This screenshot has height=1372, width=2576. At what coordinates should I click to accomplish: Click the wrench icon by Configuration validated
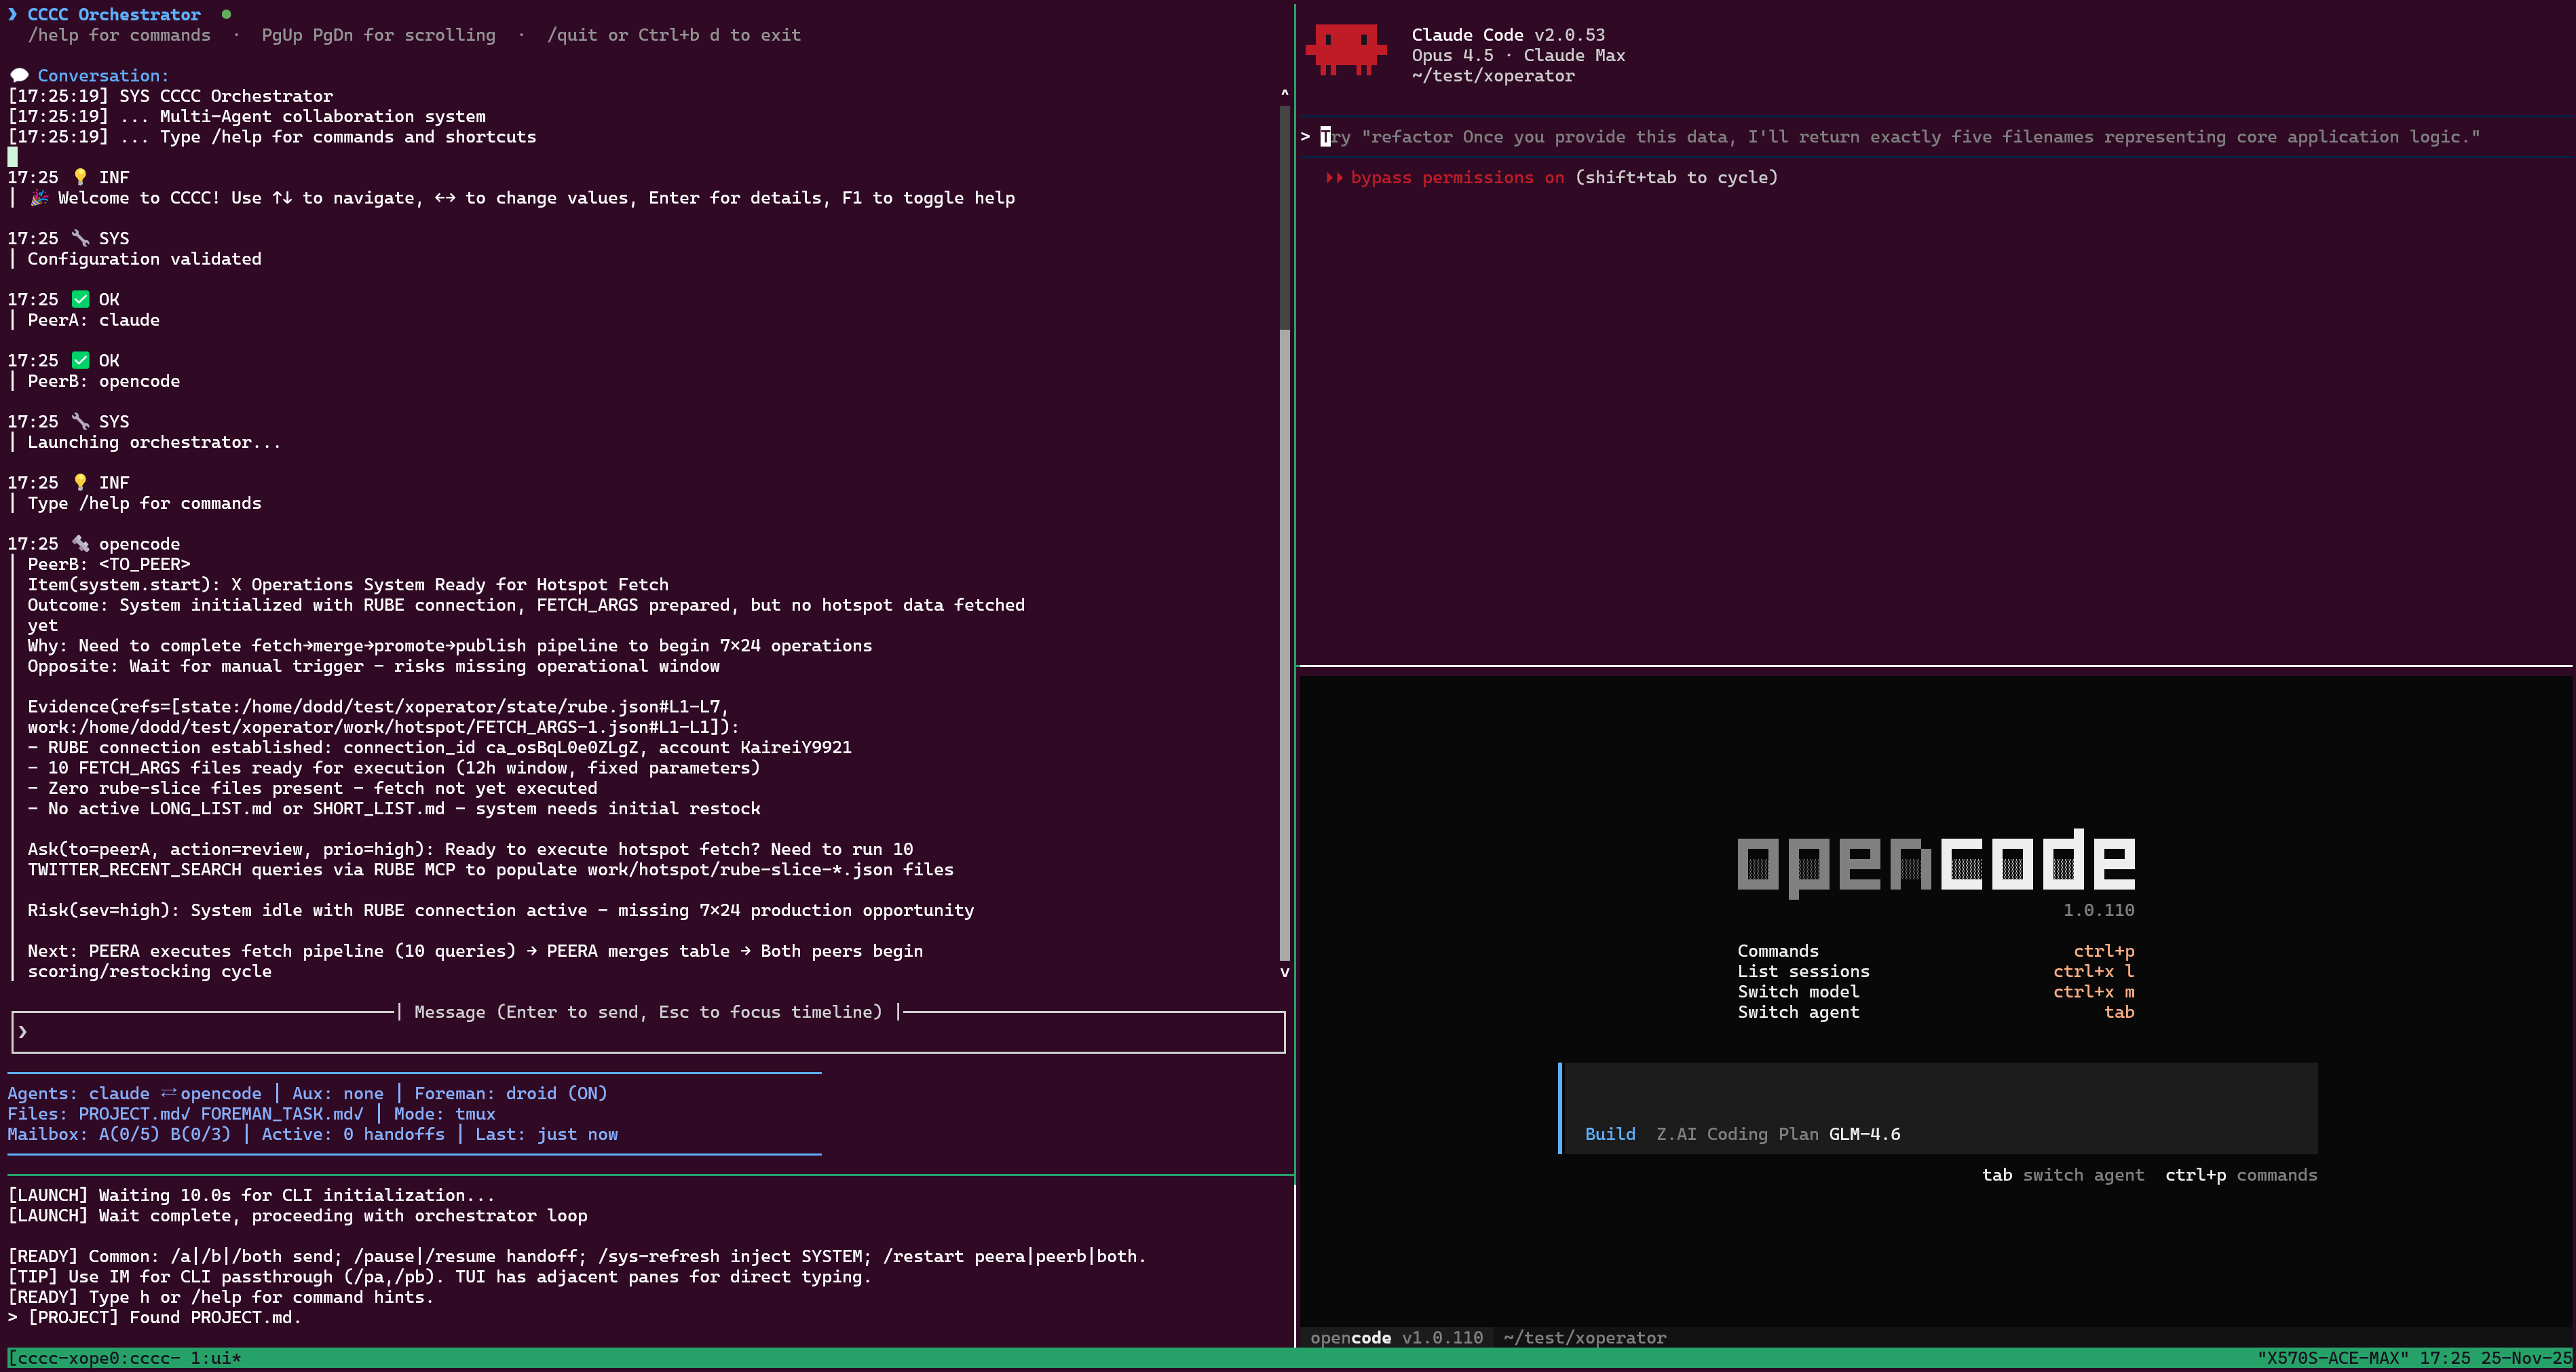click(x=81, y=238)
